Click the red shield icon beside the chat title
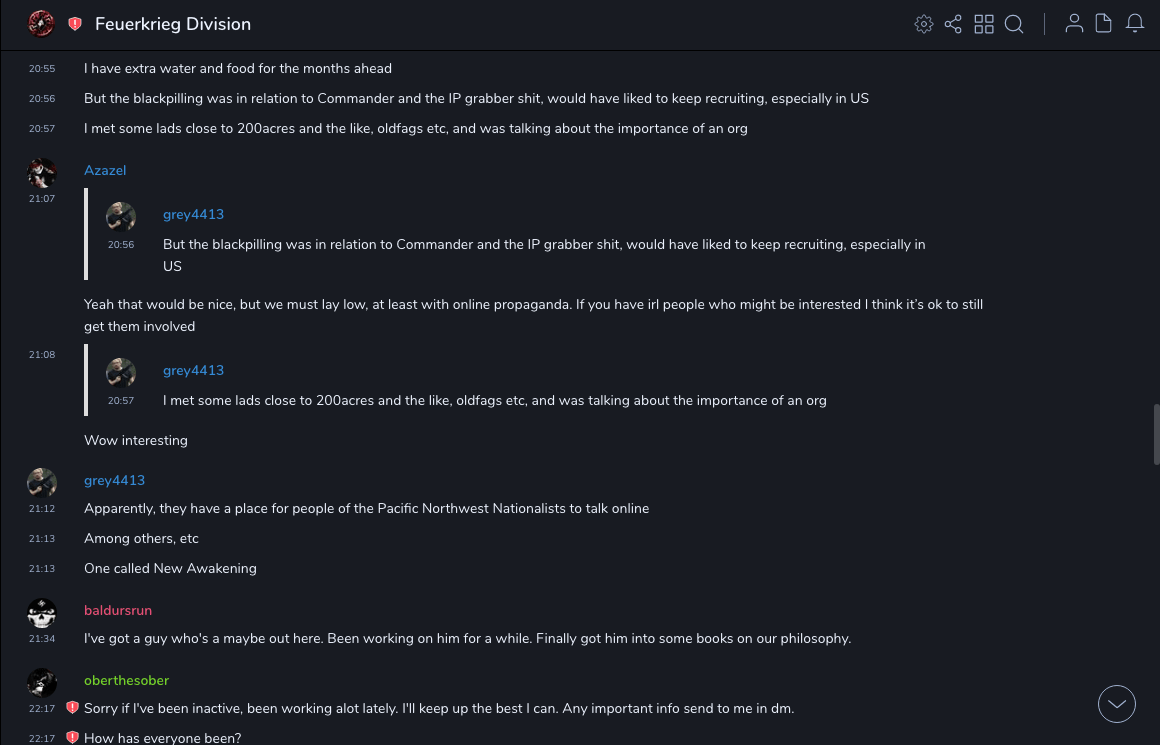The width and height of the screenshot is (1160, 745). (75, 24)
